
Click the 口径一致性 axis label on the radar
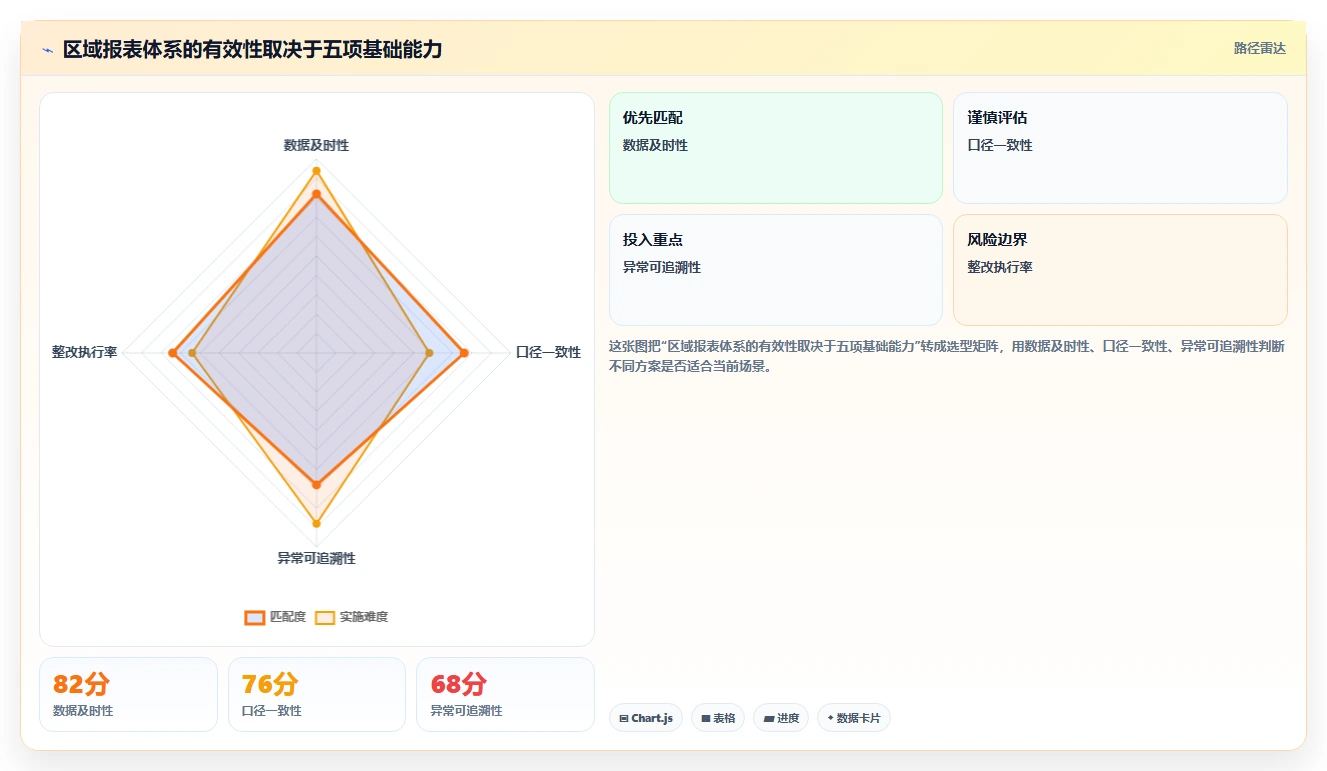(x=548, y=352)
